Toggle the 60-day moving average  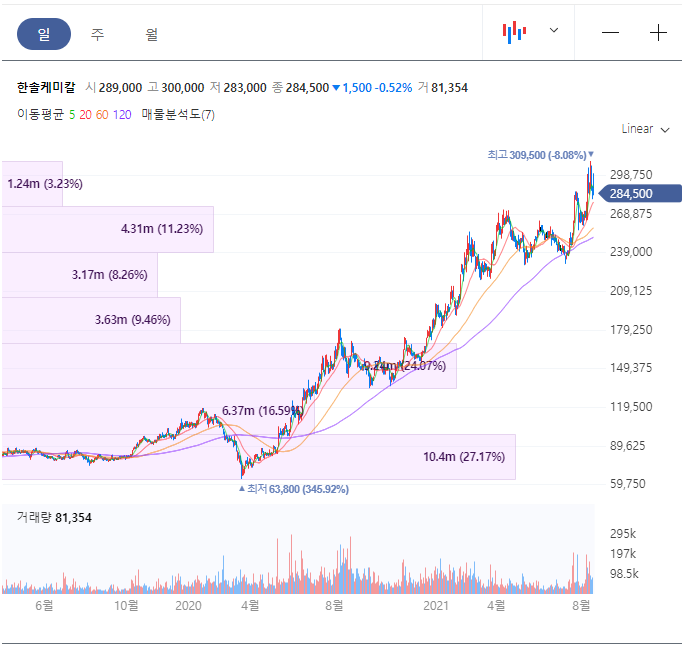pos(102,115)
